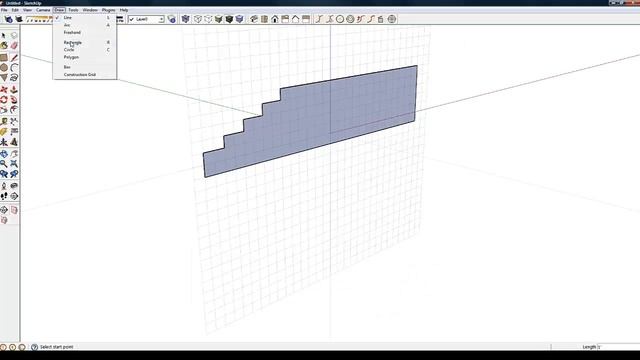Select the Rotate tool

click(4, 100)
